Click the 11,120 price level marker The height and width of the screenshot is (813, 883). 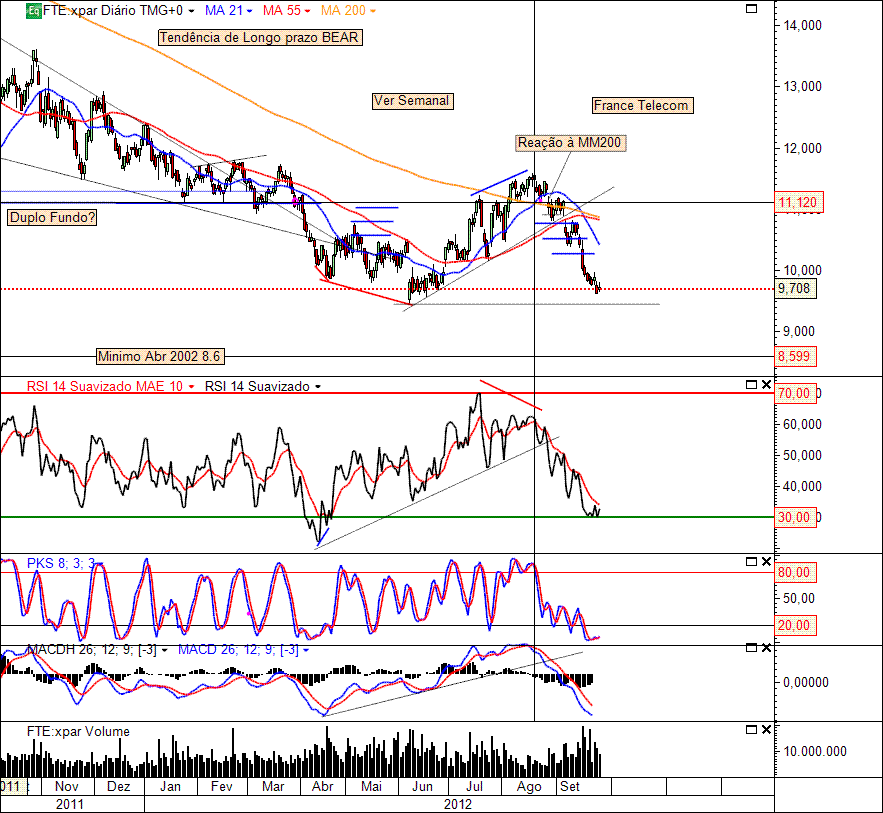coord(799,203)
